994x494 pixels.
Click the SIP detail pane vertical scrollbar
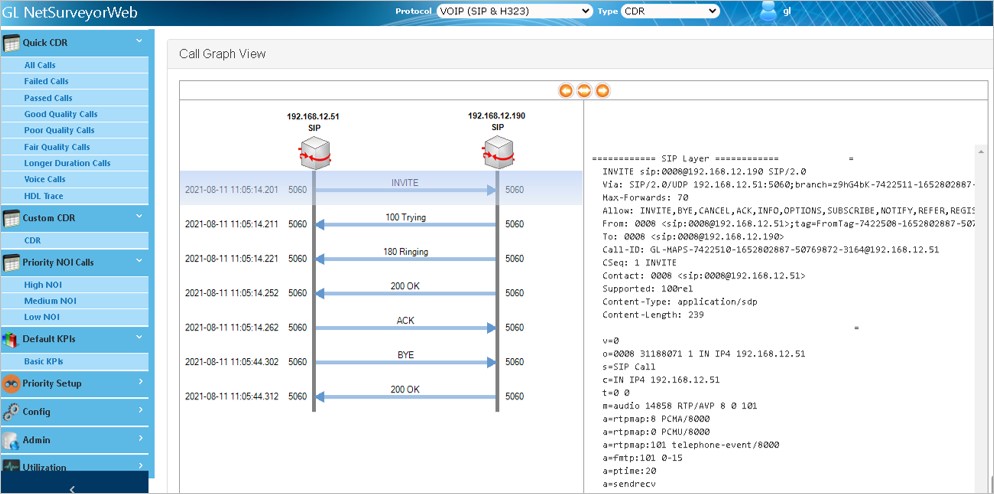[981, 317]
